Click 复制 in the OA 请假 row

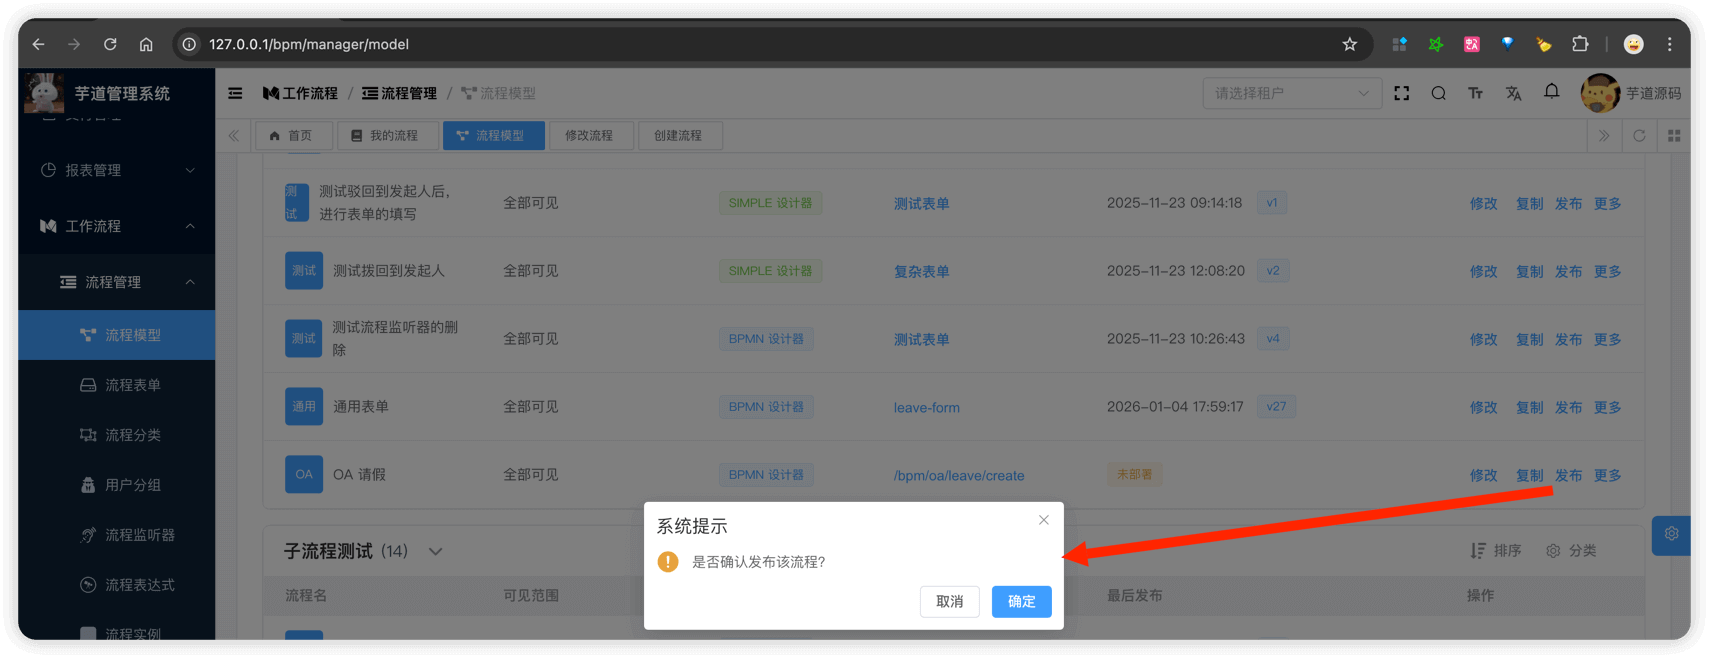pos(1529,475)
